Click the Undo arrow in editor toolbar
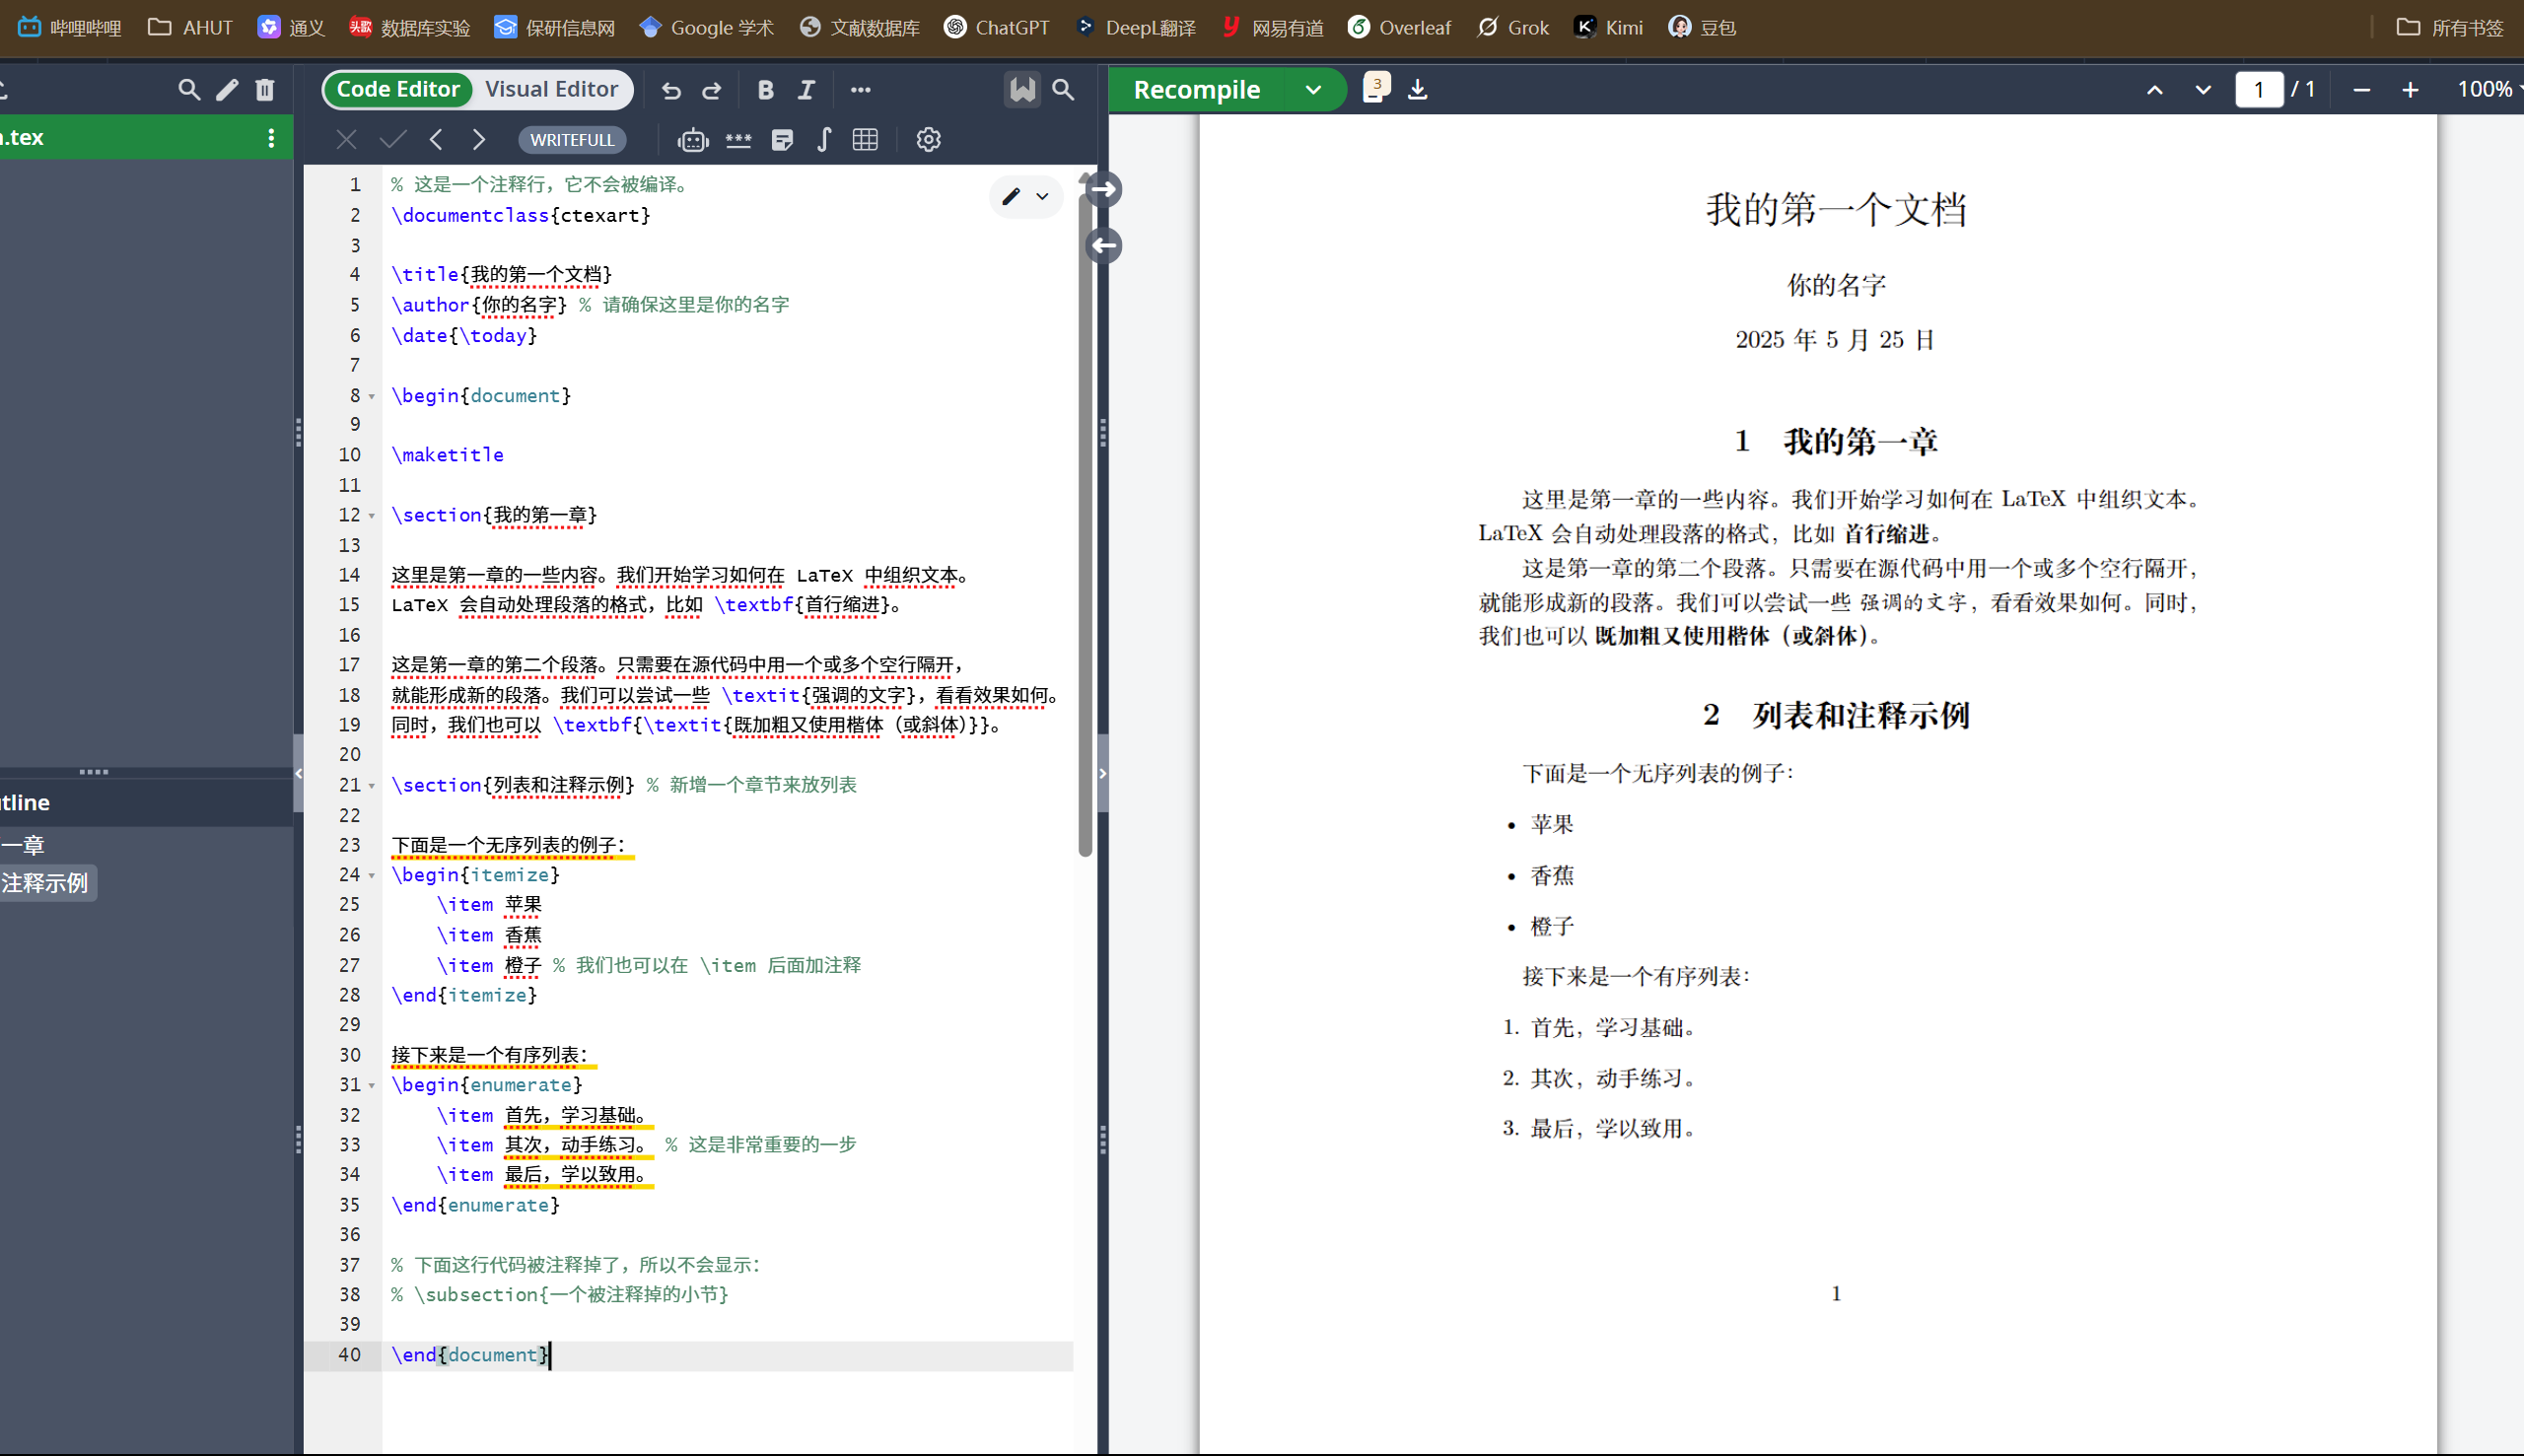This screenshot has width=2524, height=1456. (671, 90)
